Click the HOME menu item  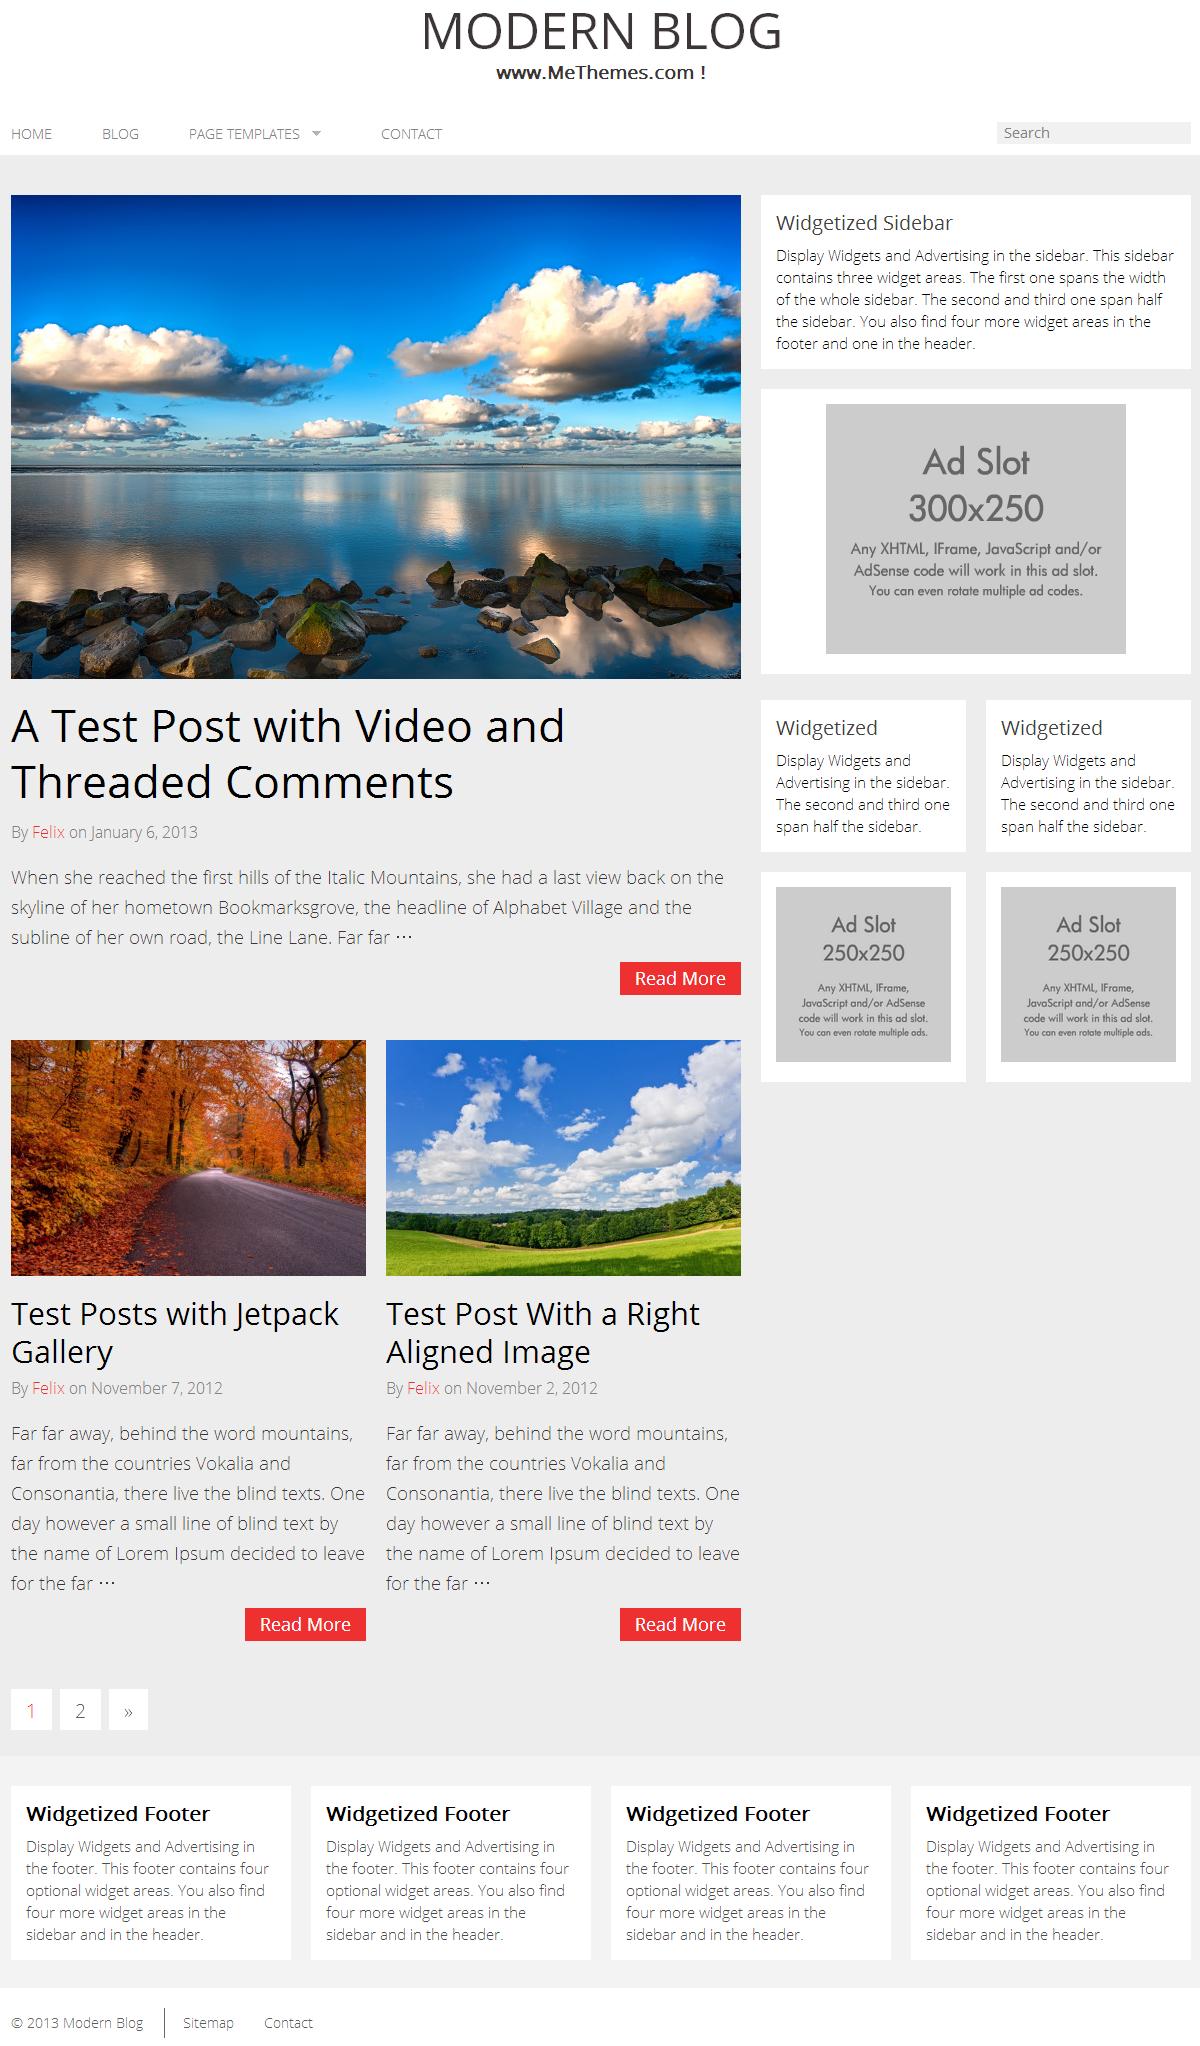point(31,134)
